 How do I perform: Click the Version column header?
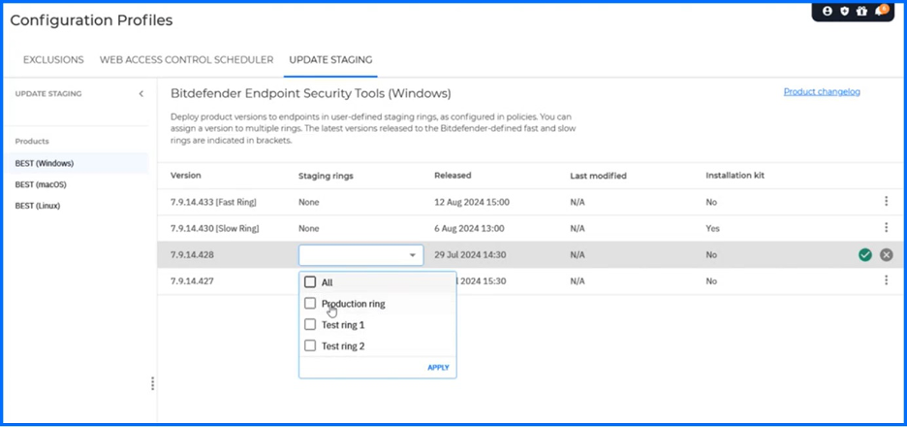point(186,175)
